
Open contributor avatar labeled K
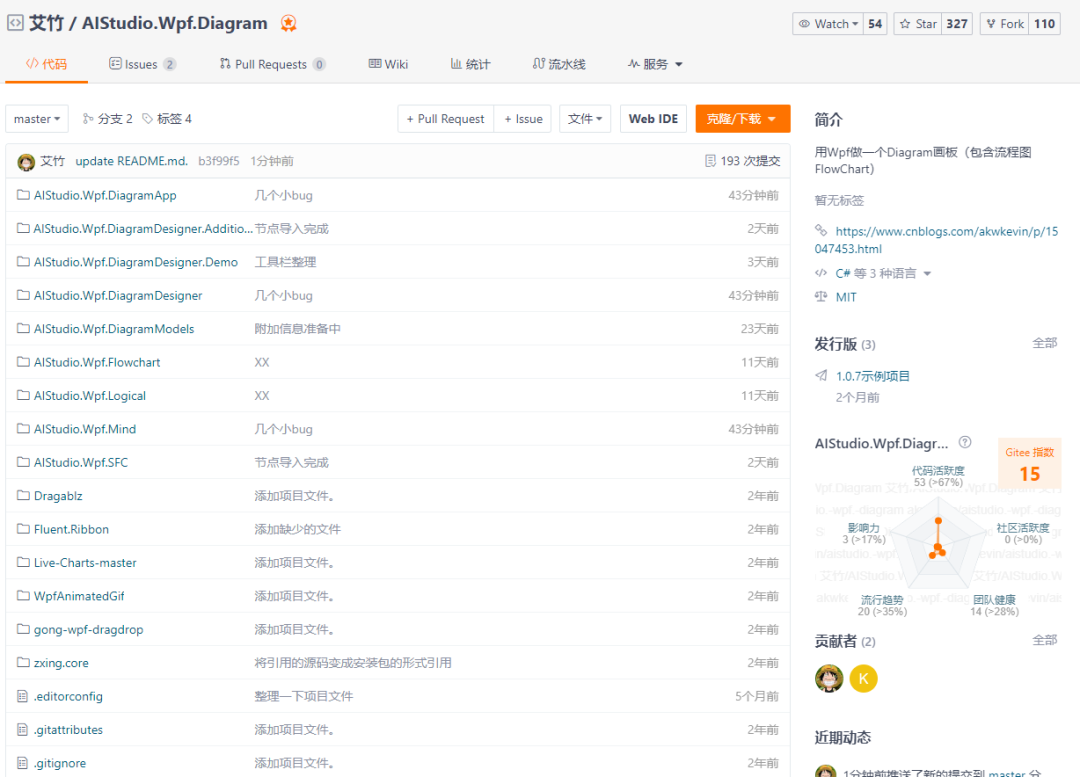coord(864,678)
